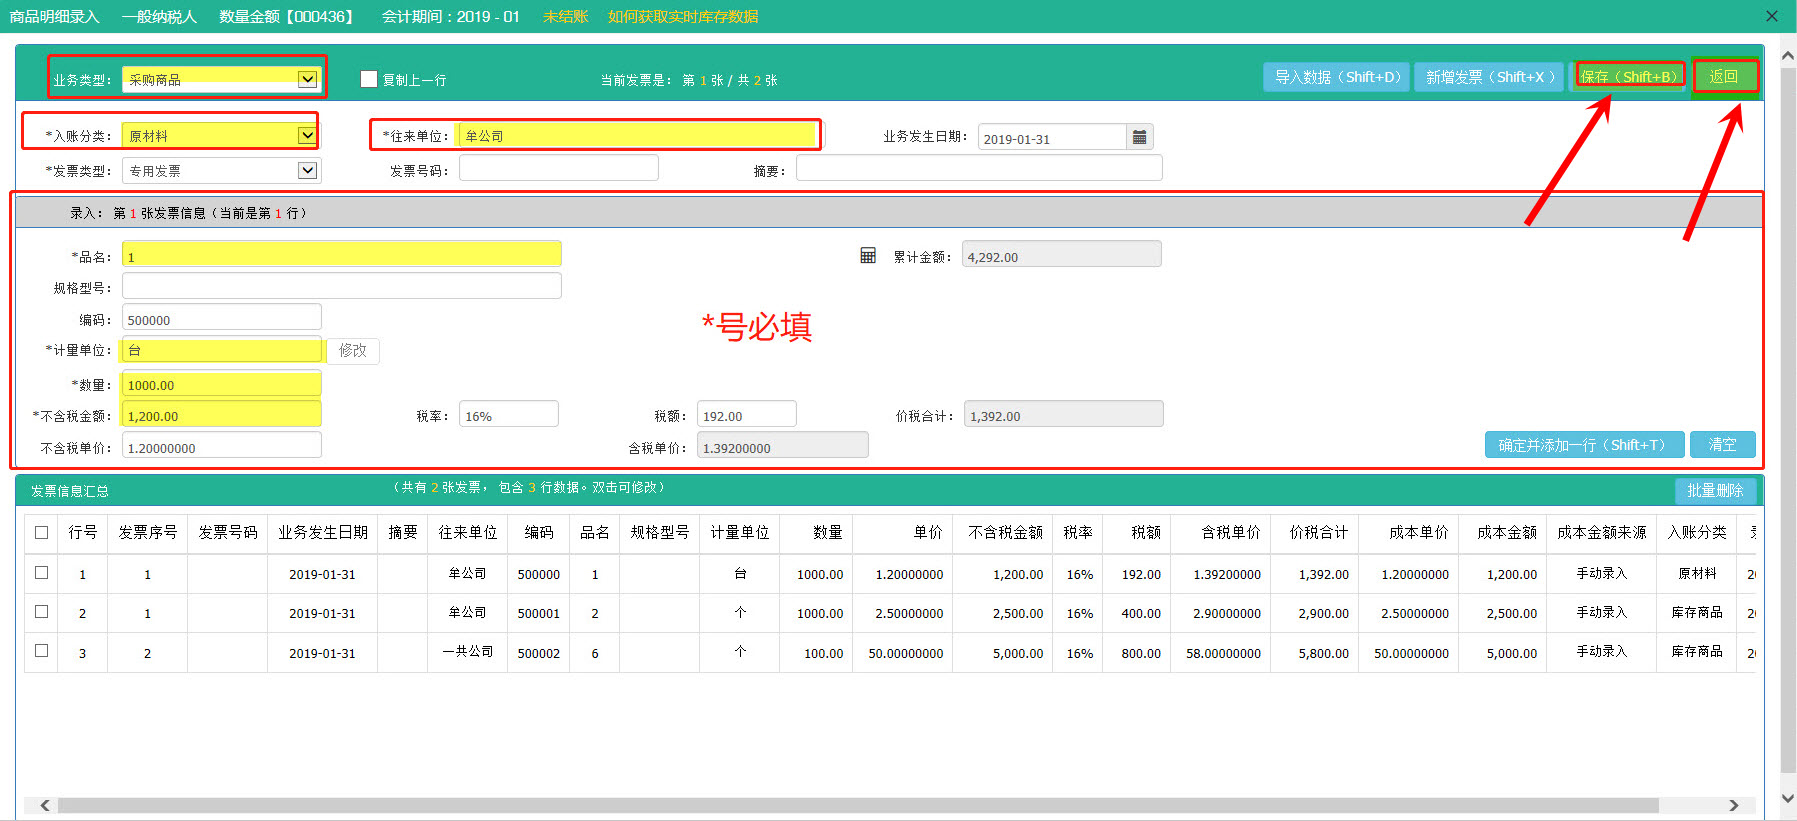
Task: Click the 修改 button next to unit field
Action: pos(353,350)
